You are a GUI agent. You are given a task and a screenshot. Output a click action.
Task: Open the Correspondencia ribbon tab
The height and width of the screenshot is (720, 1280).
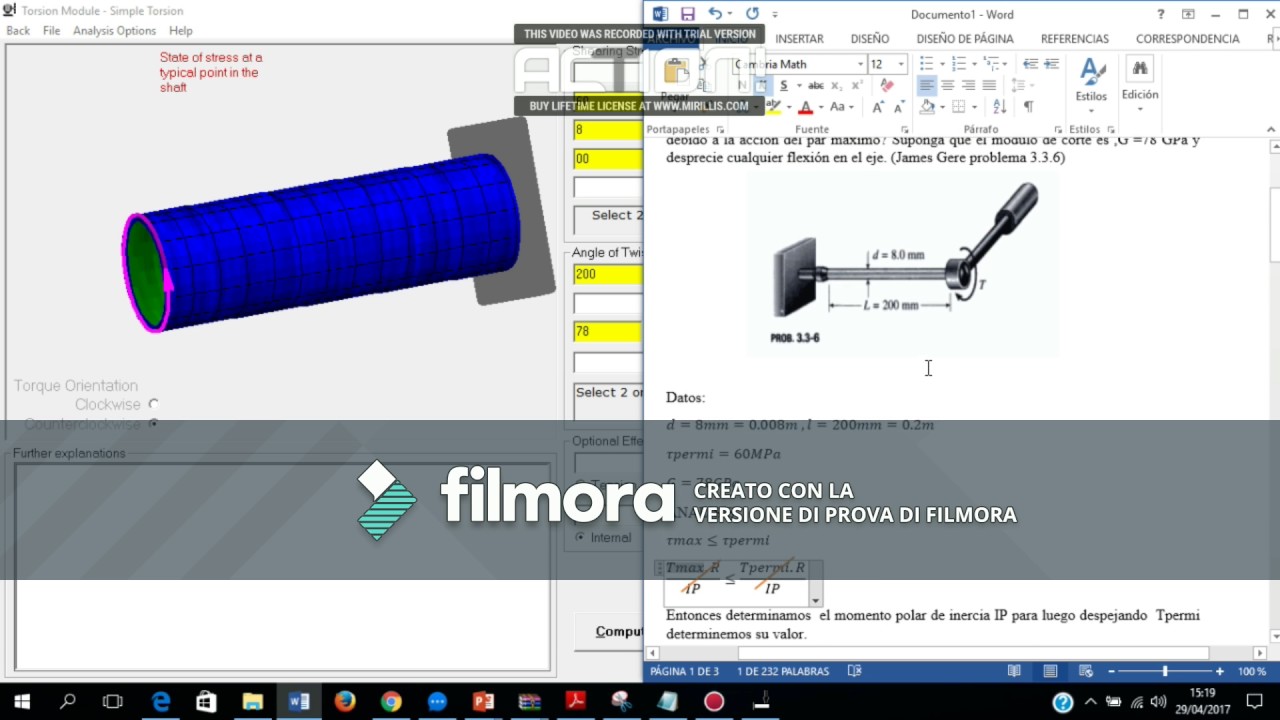pos(1187,39)
